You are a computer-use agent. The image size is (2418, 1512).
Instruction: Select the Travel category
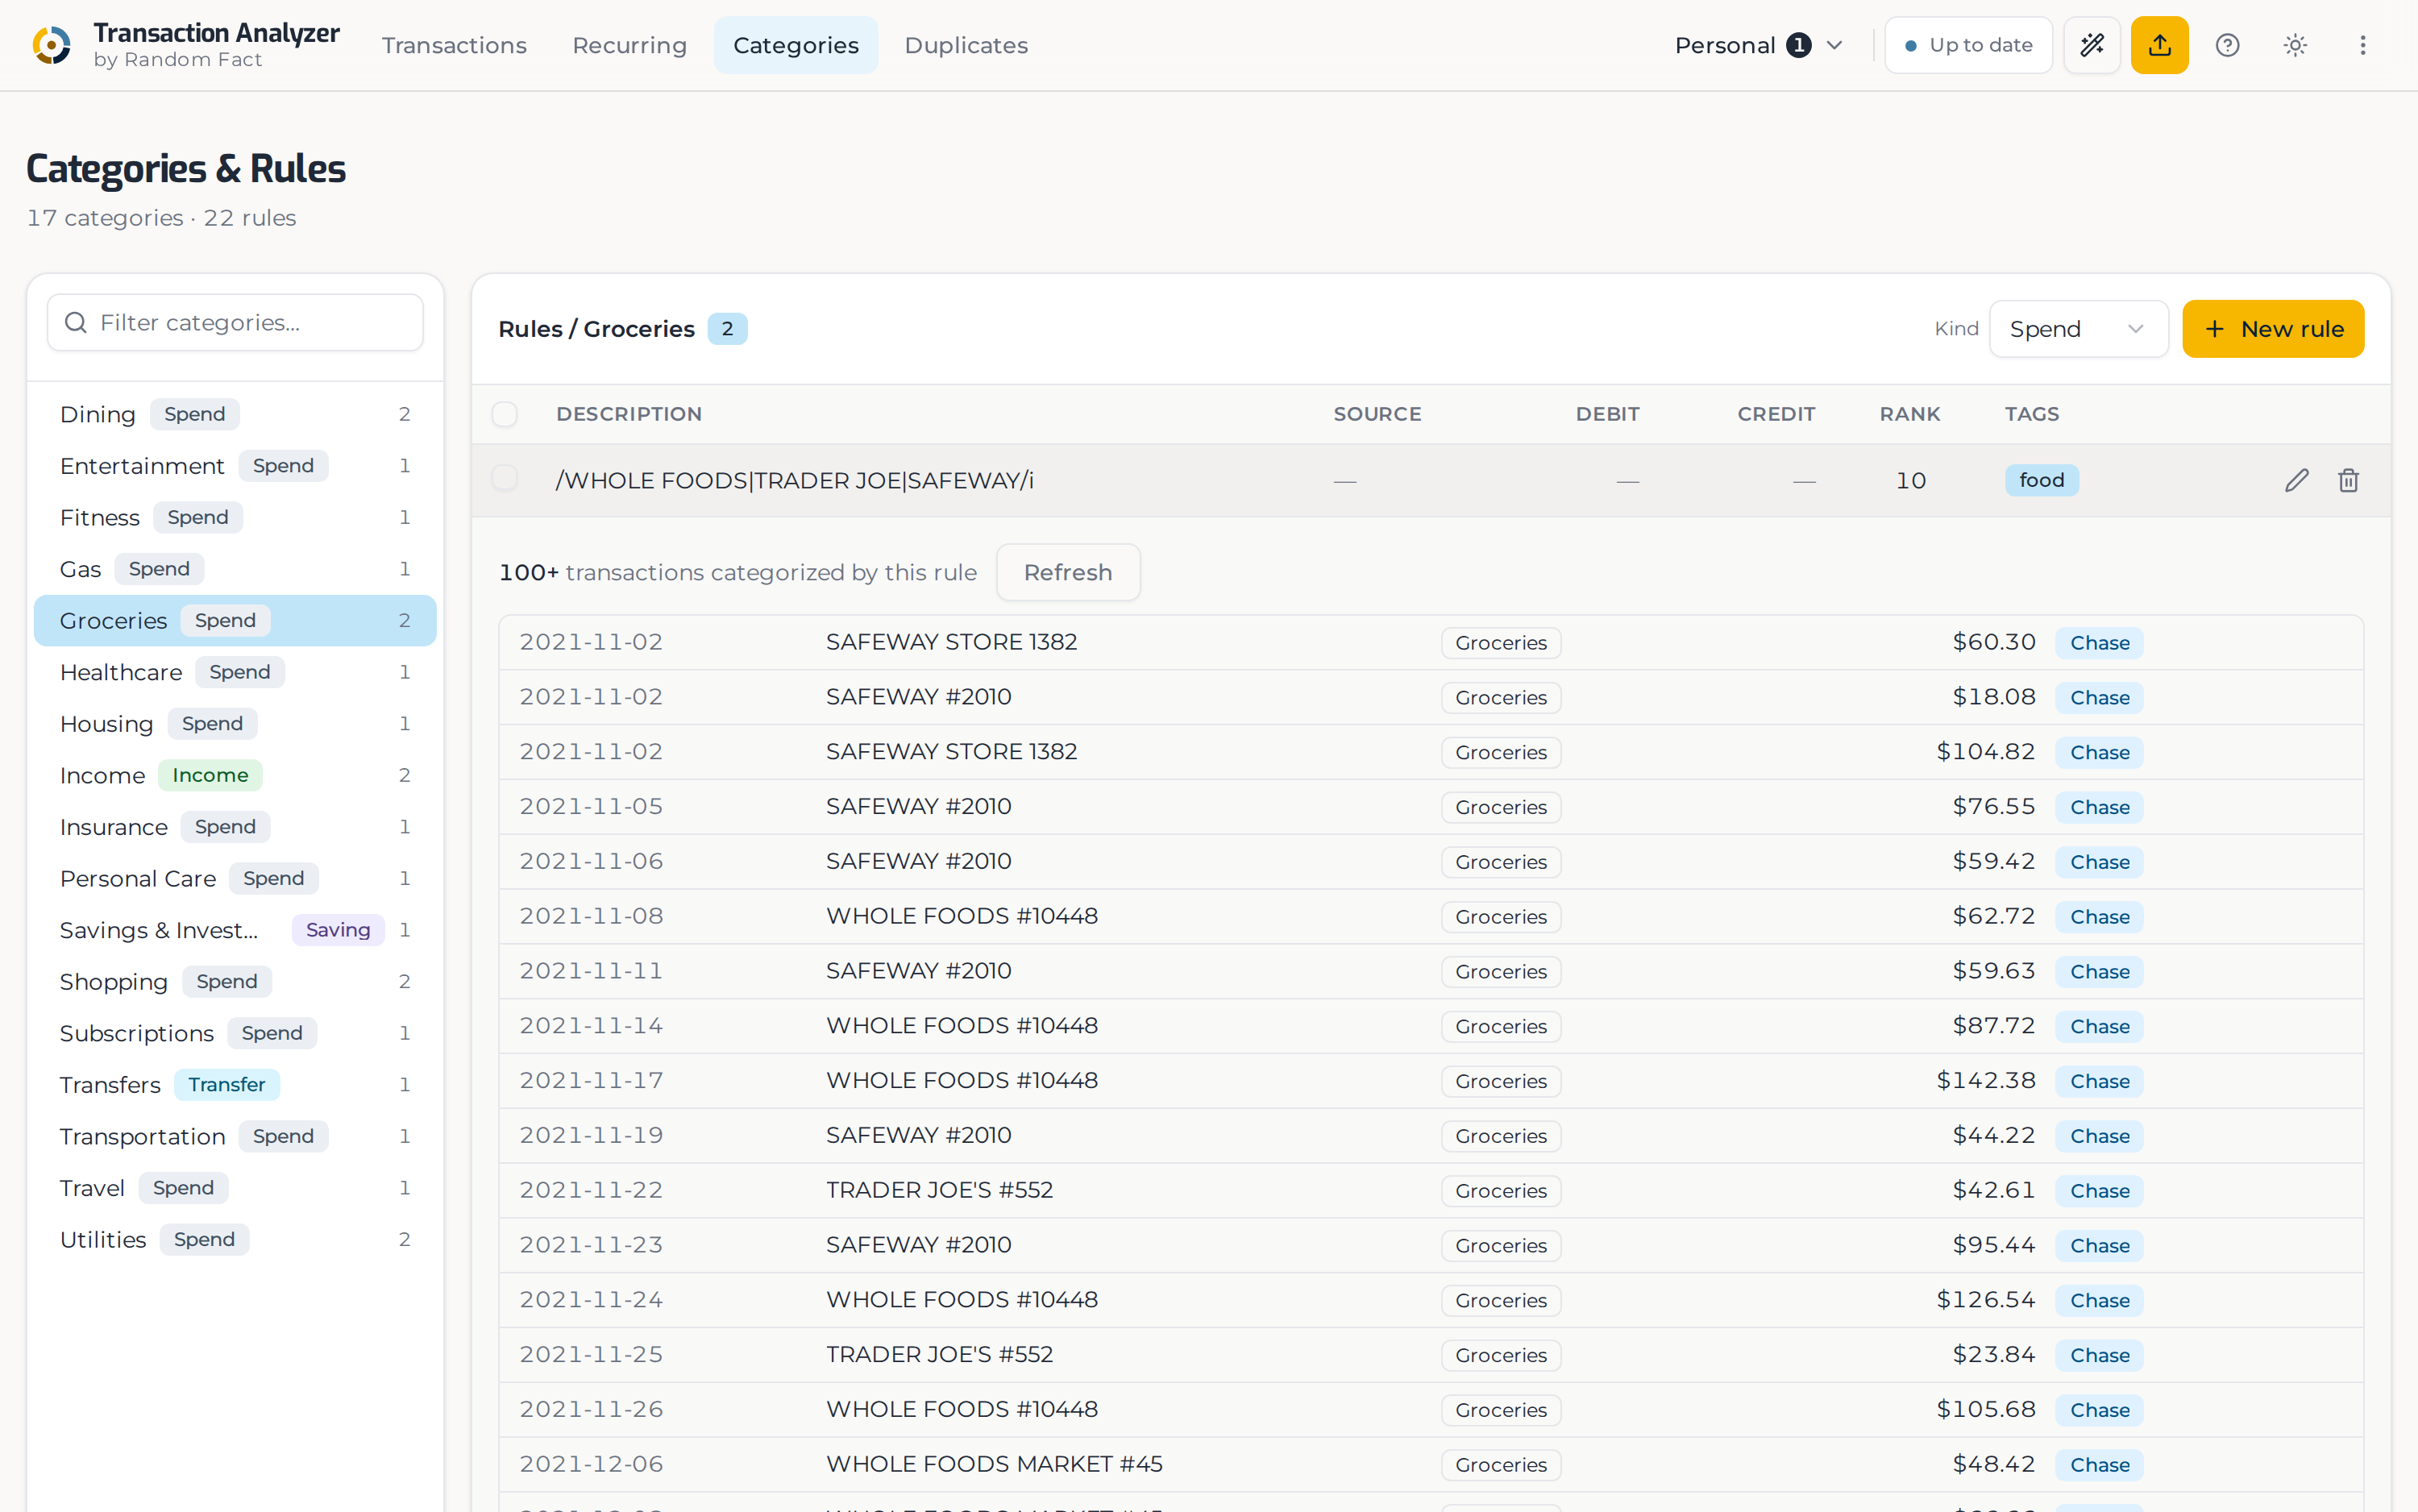[235, 1188]
